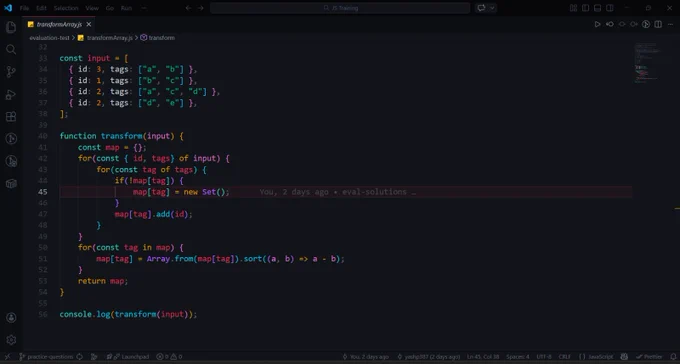Click the Run file play icon
The height and width of the screenshot is (364, 680).
point(597,24)
